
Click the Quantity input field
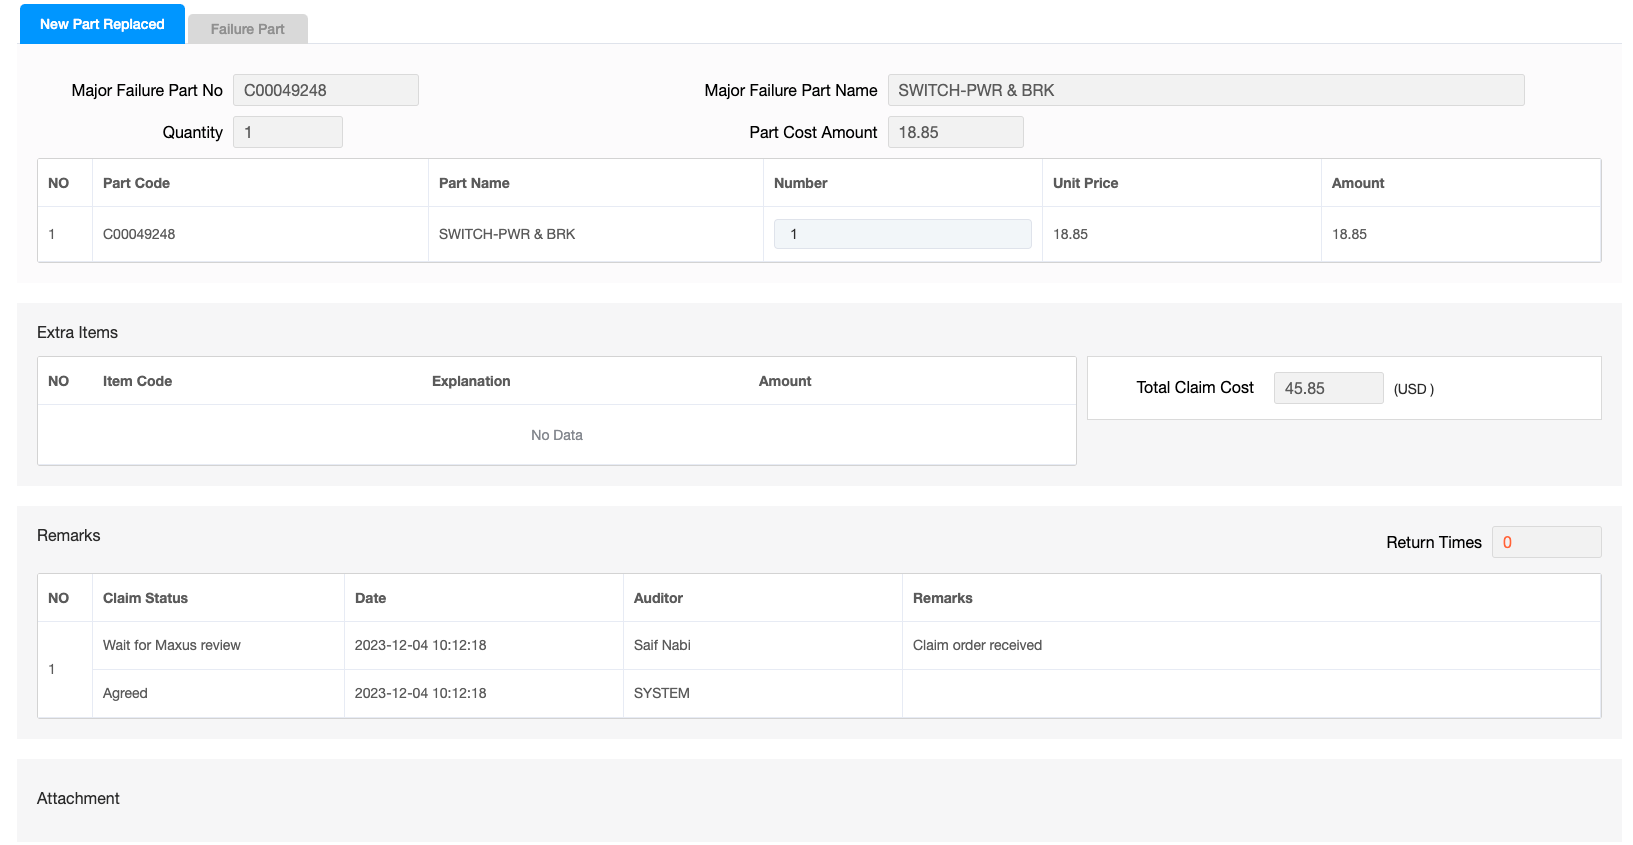(287, 132)
